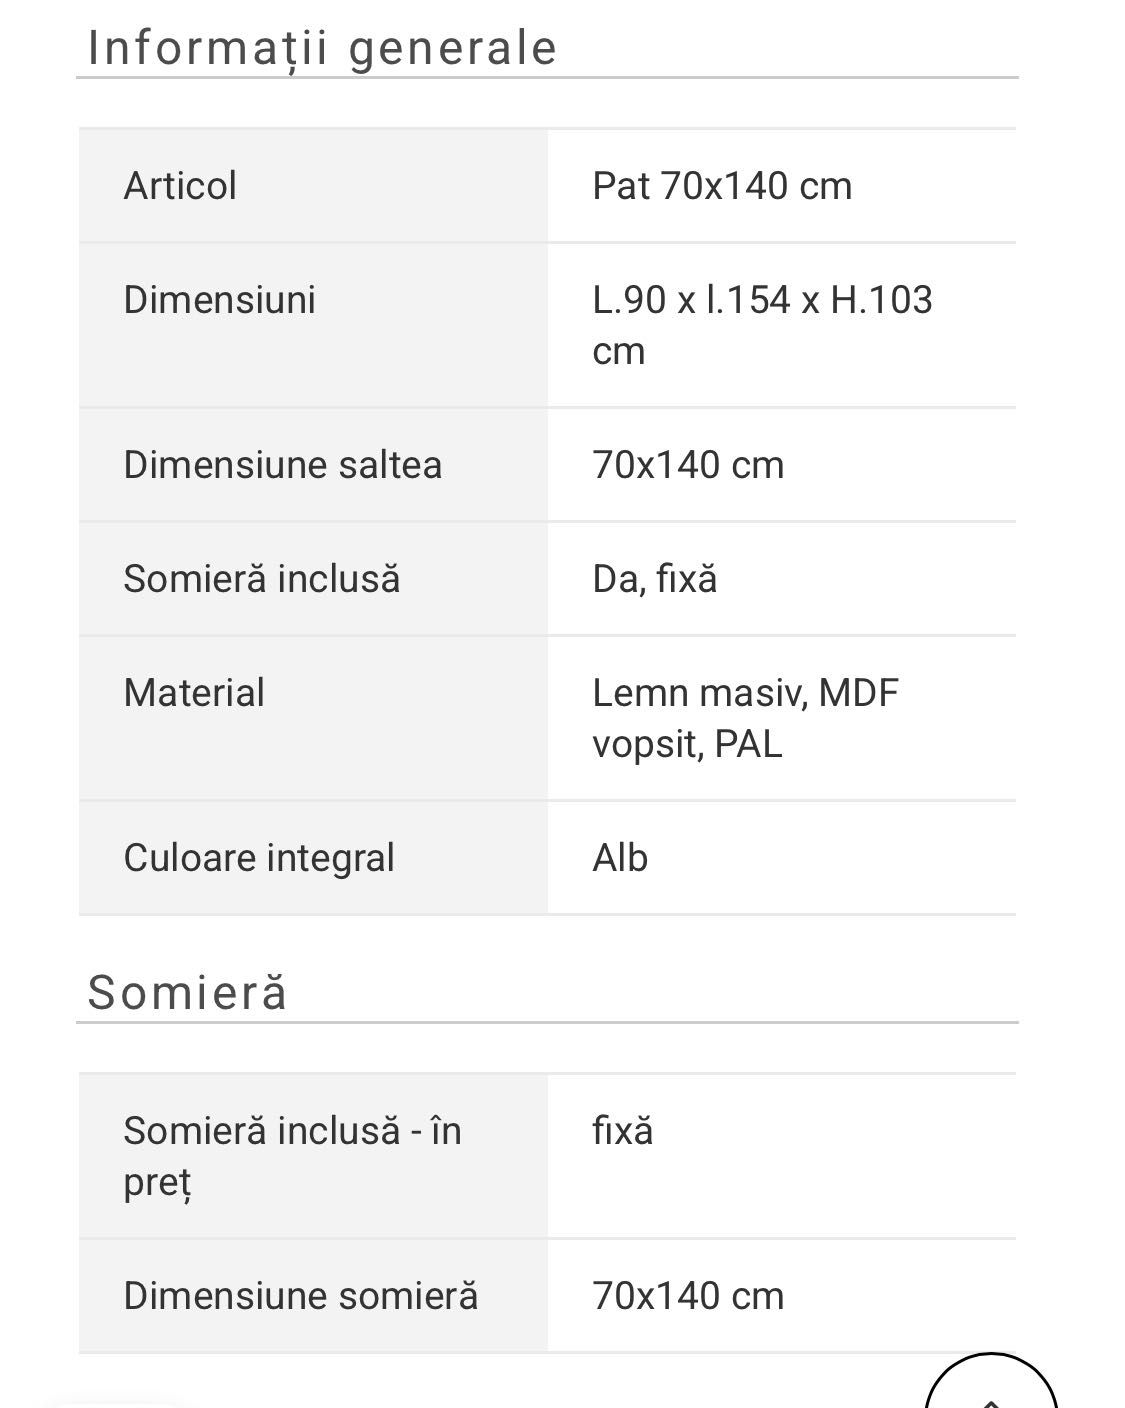This screenshot has height=1408, width=1125.
Task: Click the Dimensiune somieră label
Action: coord(301,1296)
